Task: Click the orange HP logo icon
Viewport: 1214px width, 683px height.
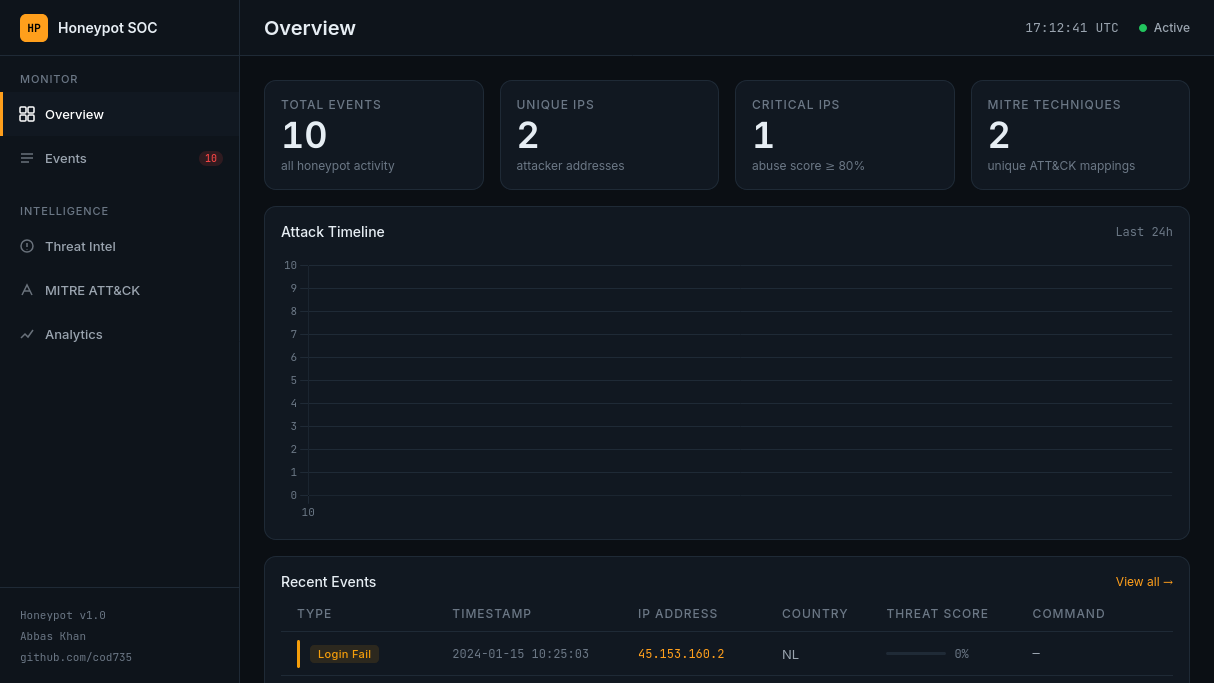Action: click(x=34, y=28)
